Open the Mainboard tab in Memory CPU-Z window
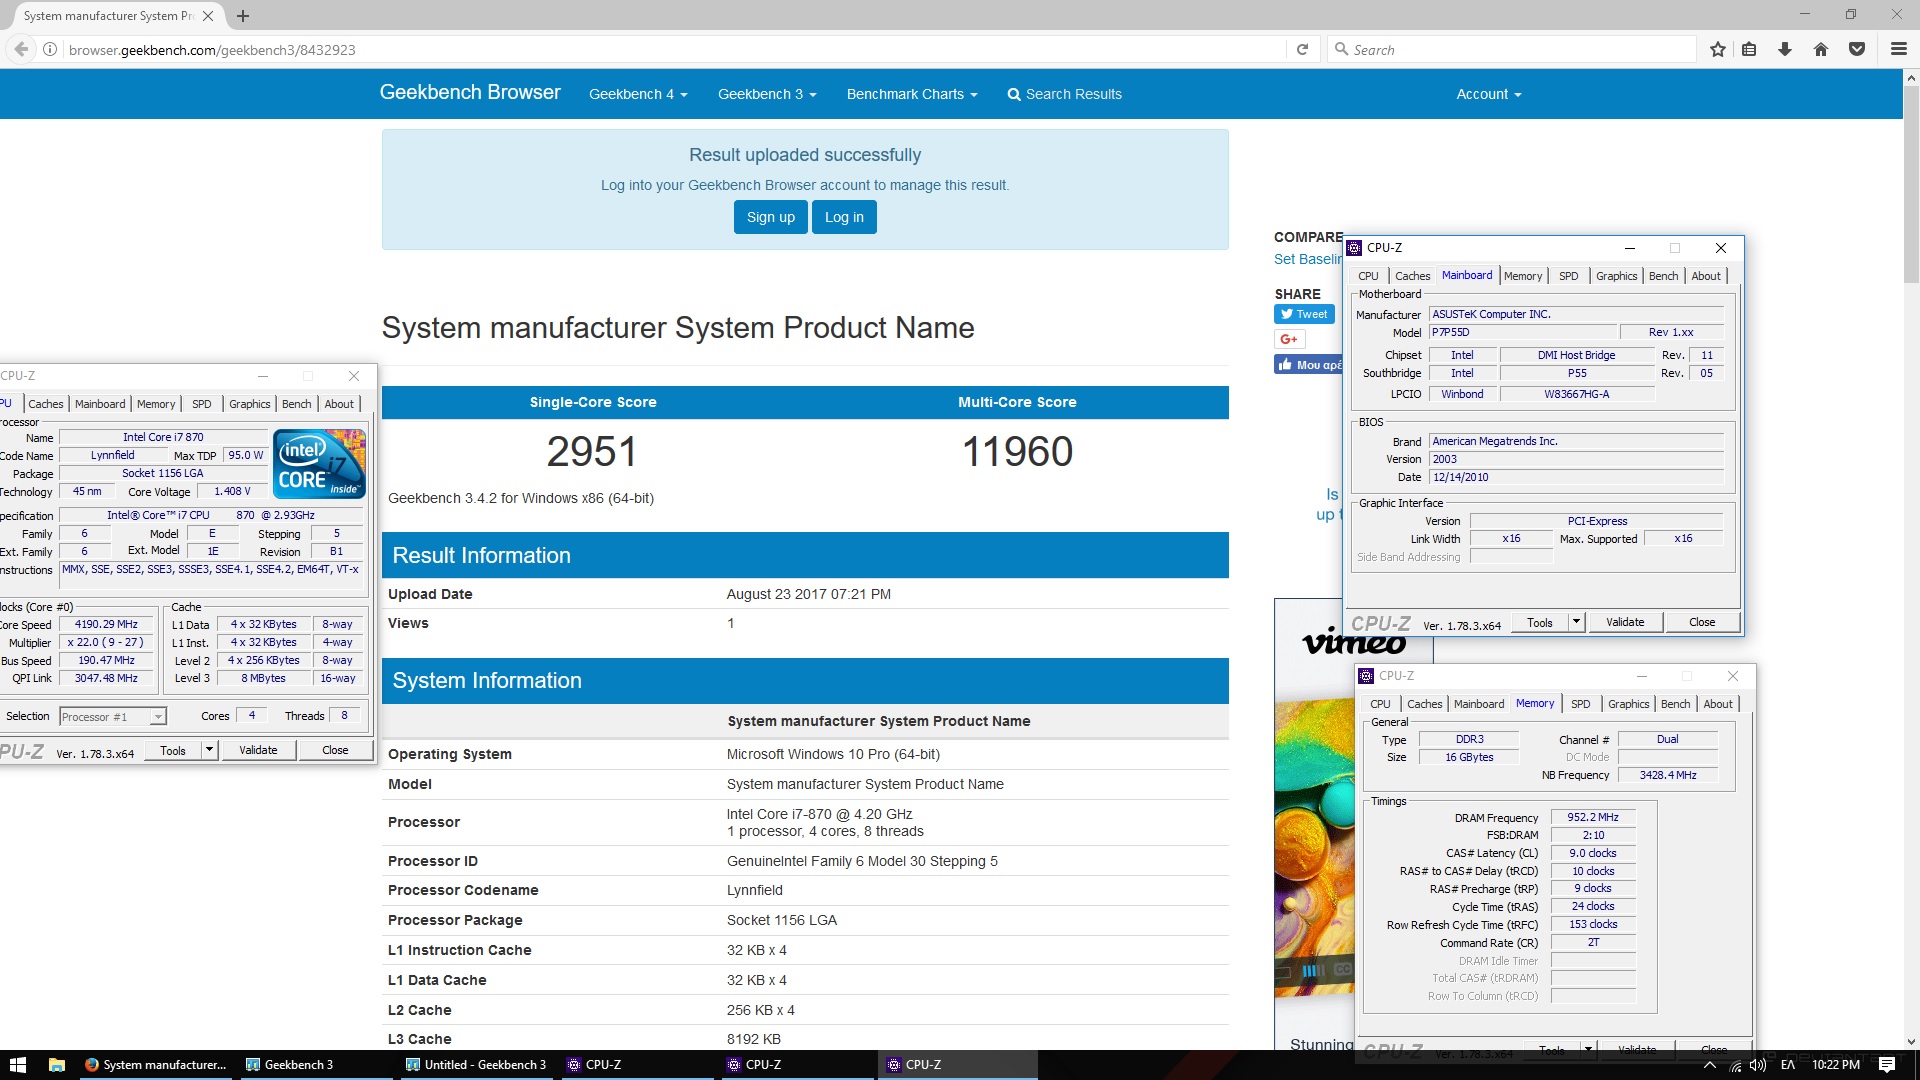 pyautogui.click(x=1479, y=704)
